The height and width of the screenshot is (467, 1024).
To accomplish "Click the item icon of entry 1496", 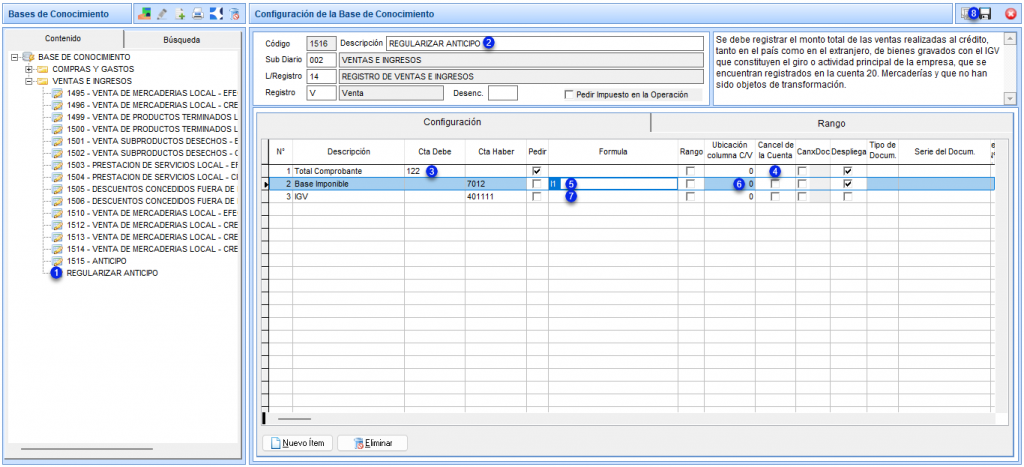I will coord(57,105).
